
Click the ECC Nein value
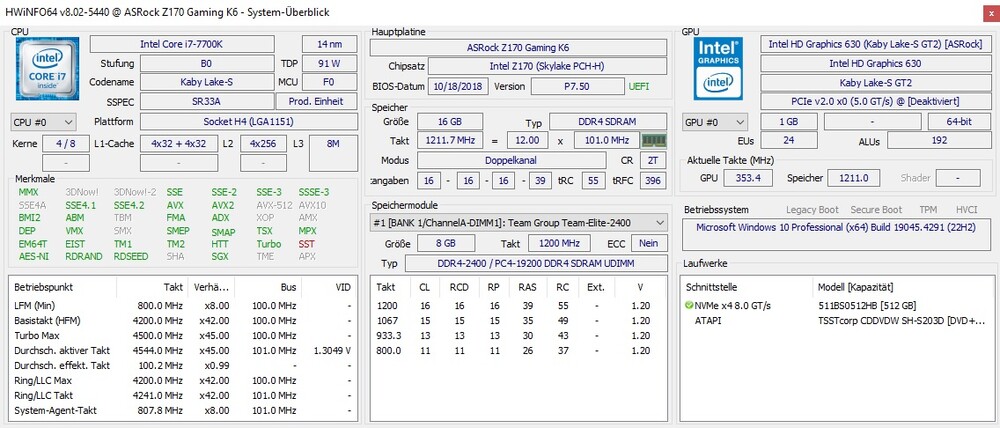coord(649,243)
